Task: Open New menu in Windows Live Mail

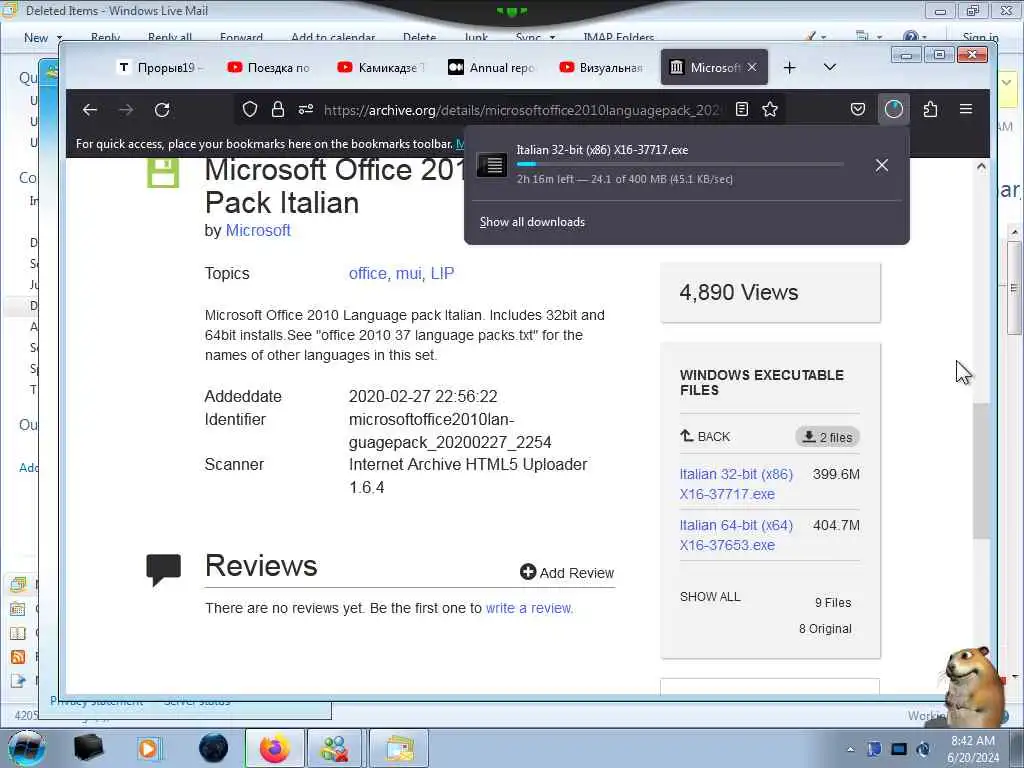Action: [42, 38]
